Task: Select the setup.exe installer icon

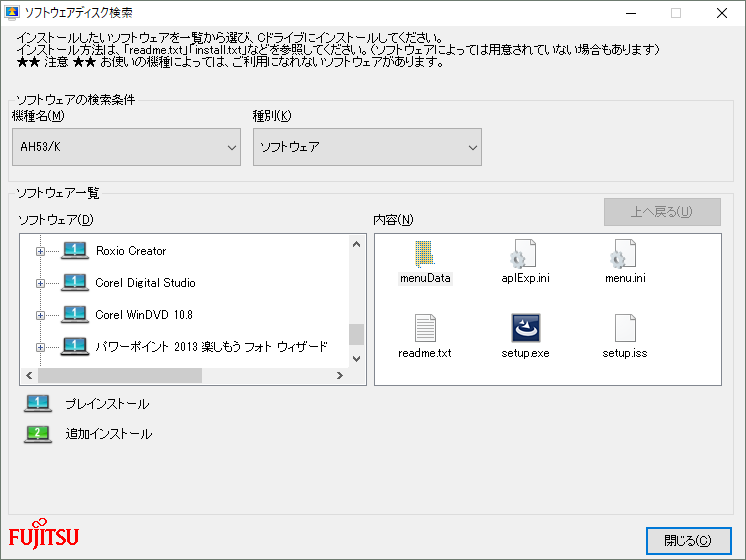Action: tap(525, 328)
